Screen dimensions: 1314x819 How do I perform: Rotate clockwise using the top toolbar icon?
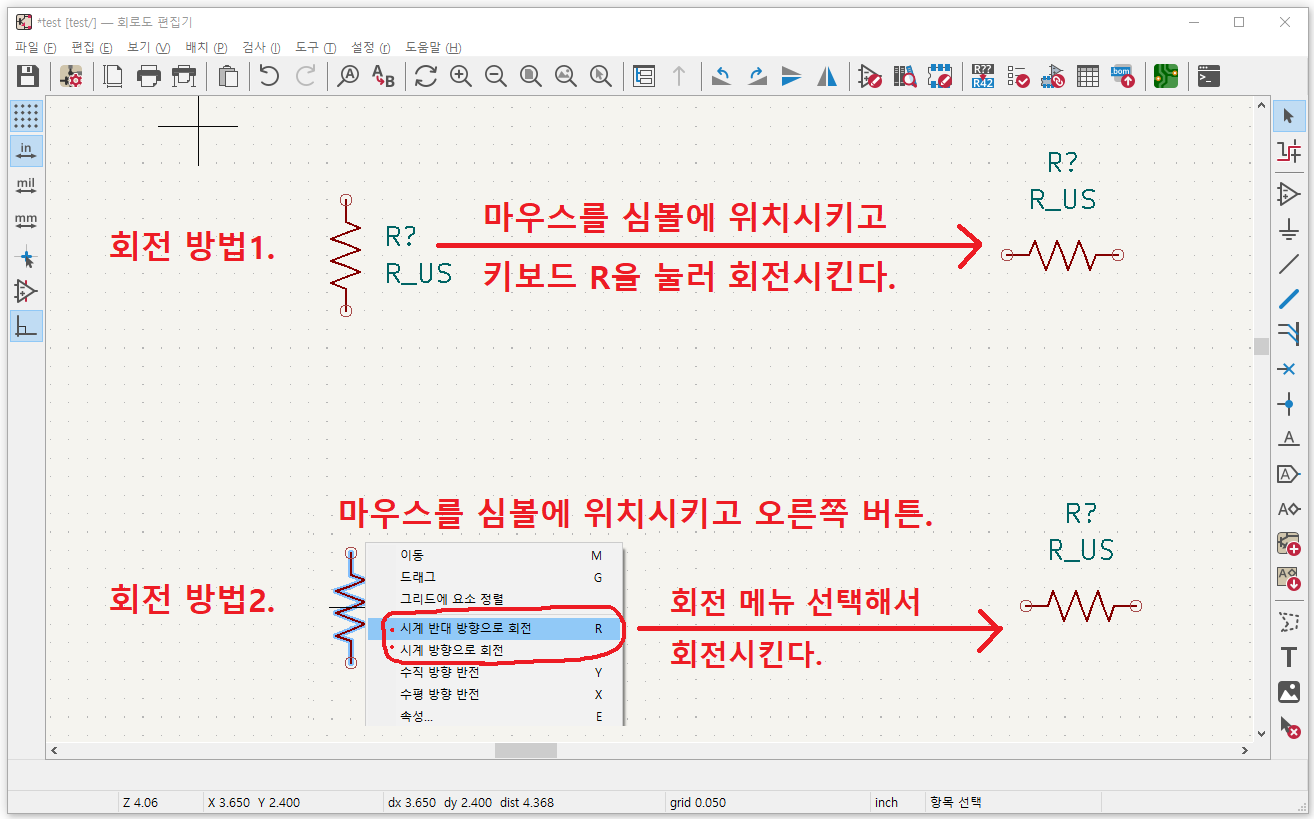coord(757,76)
